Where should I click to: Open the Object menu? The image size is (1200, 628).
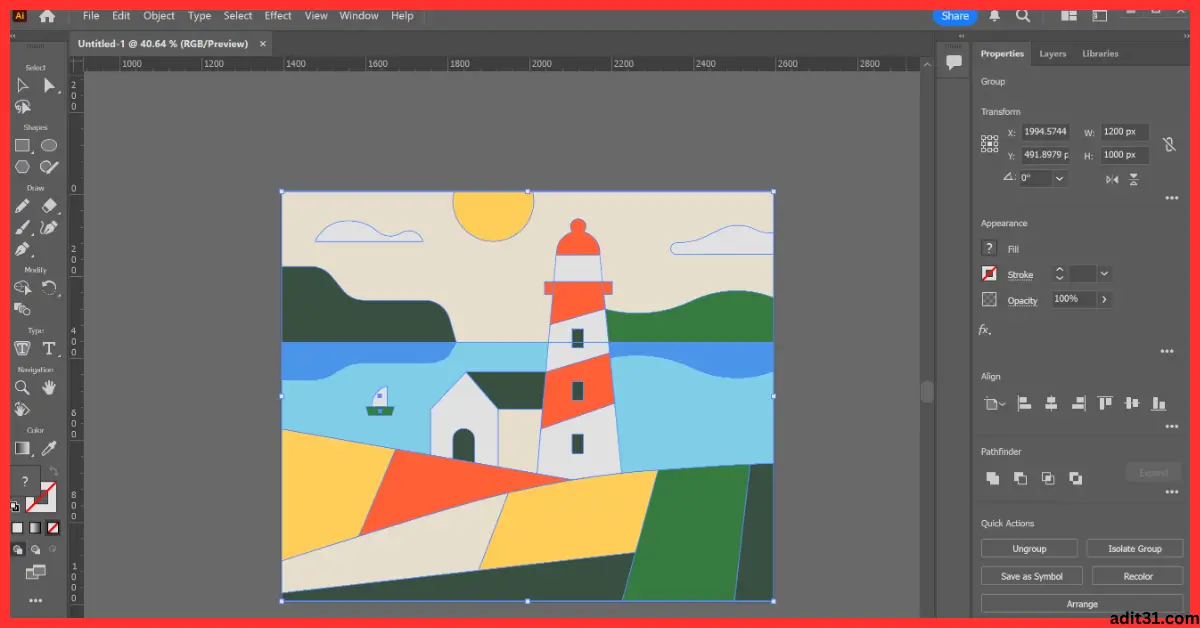coord(159,15)
